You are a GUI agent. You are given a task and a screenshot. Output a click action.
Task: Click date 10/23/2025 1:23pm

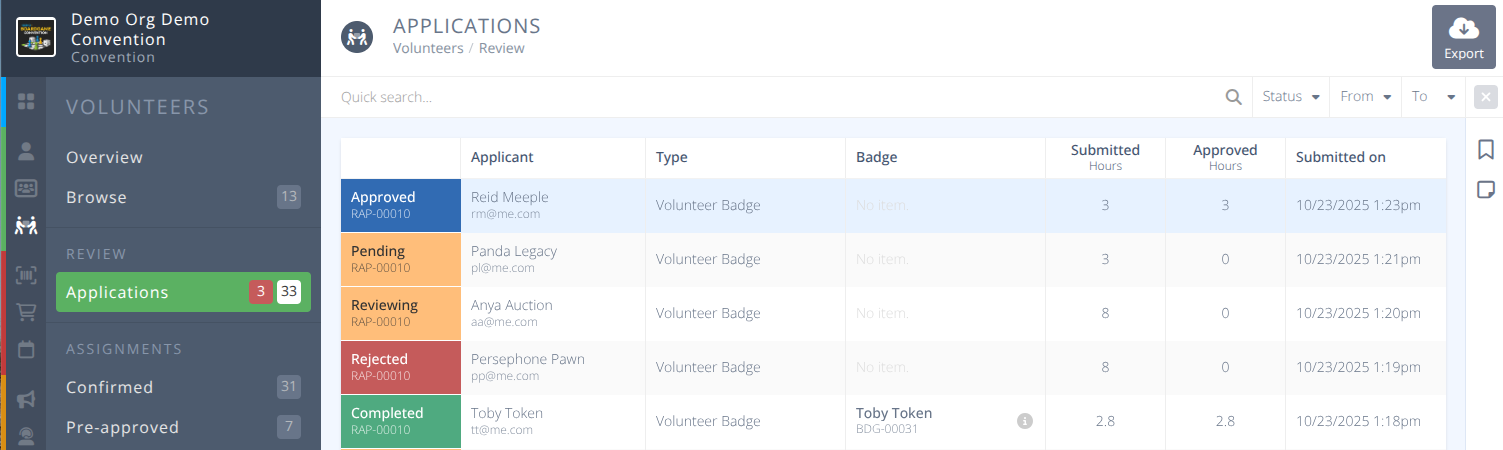(x=1358, y=205)
